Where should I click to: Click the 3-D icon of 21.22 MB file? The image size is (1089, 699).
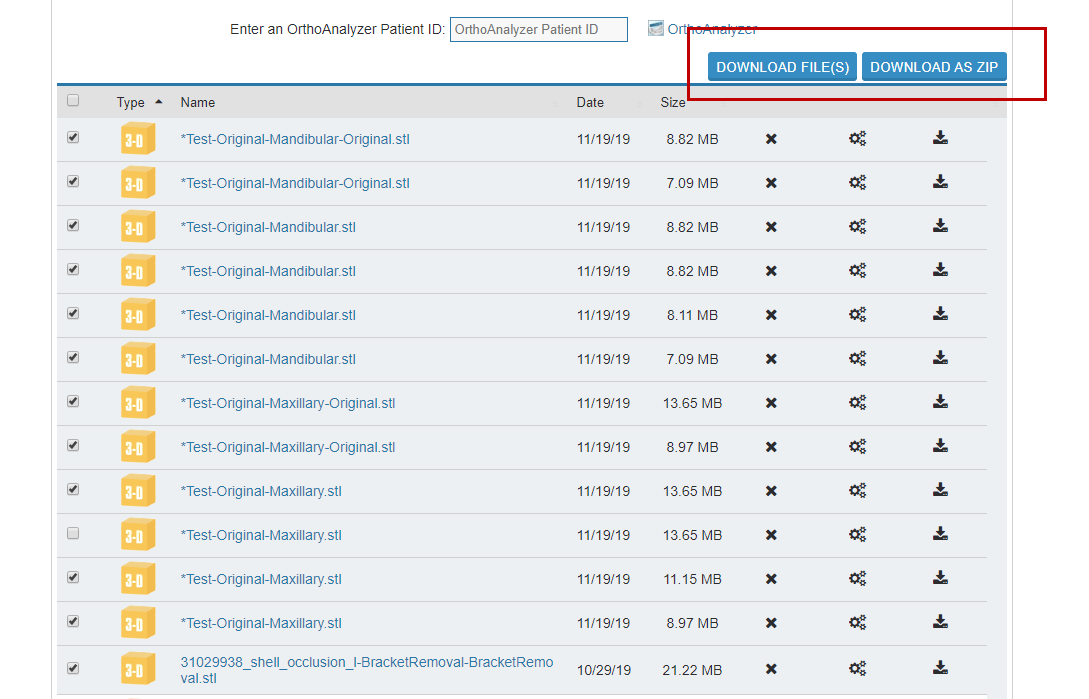pyautogui.click(x=138, y=669)
